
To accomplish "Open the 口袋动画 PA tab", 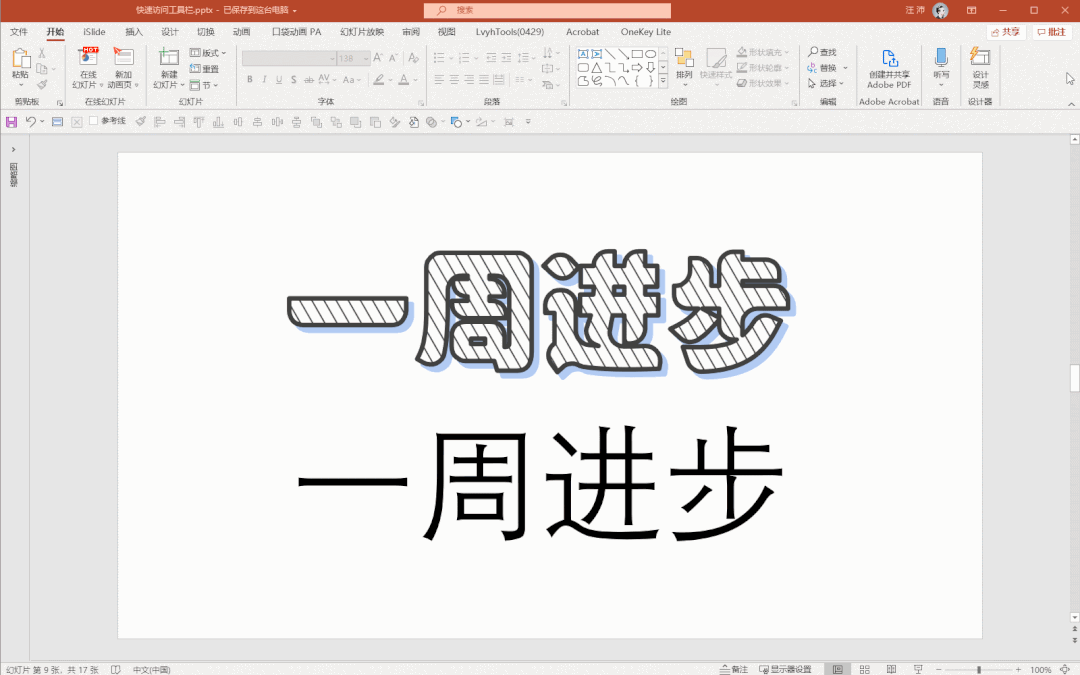I will (x=296, y=32).
